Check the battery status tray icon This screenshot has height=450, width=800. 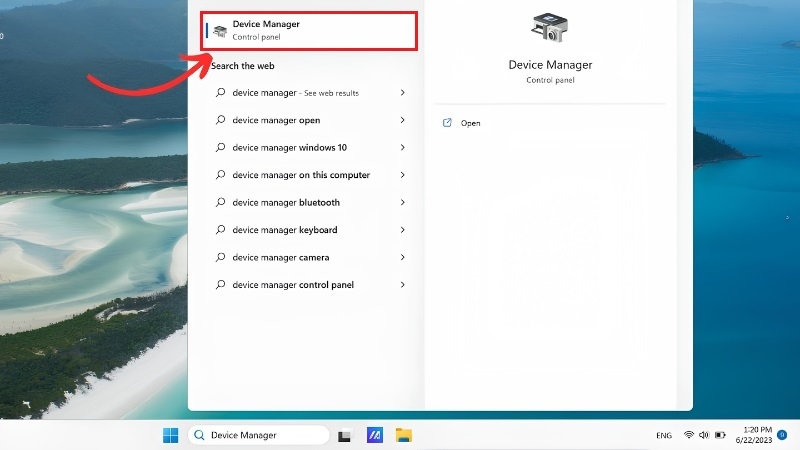(x=720, y=435)
